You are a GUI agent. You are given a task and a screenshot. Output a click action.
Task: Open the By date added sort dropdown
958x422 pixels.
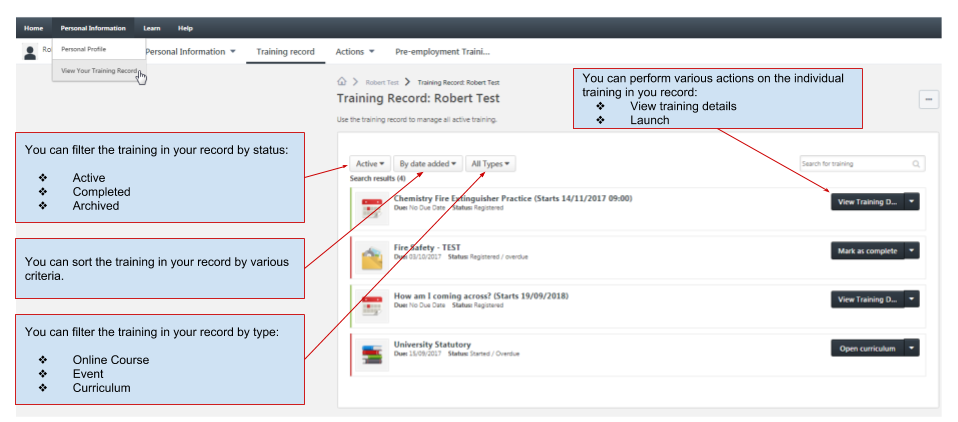point(428,163)
